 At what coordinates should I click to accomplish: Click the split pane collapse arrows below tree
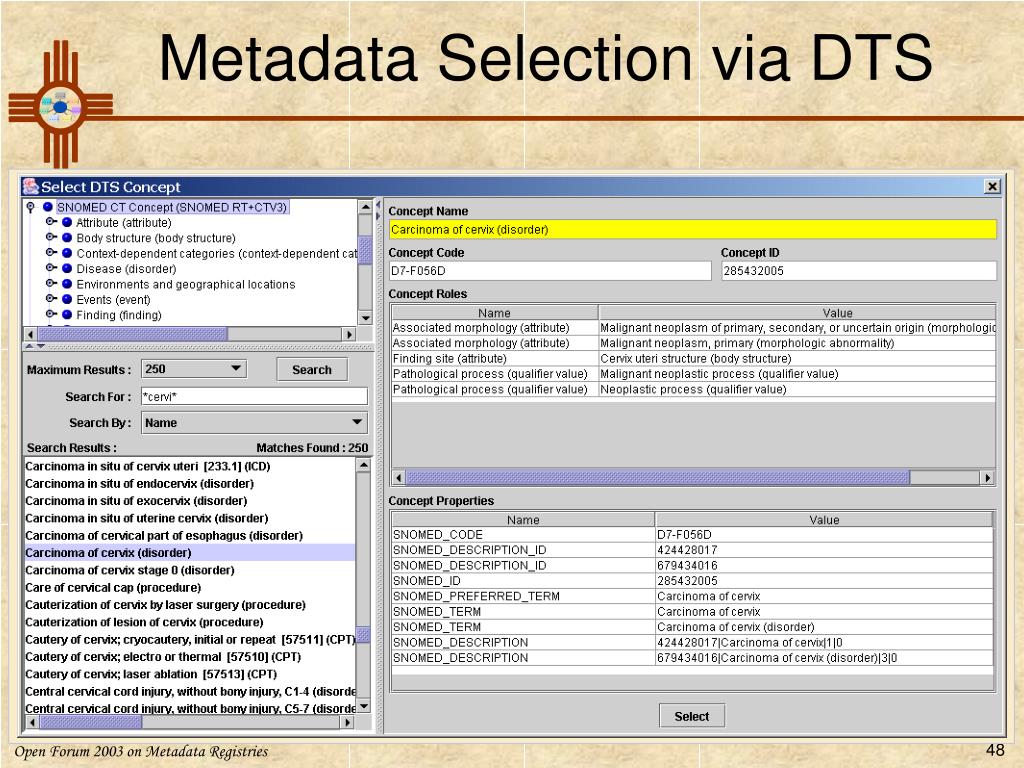point(35,346)
